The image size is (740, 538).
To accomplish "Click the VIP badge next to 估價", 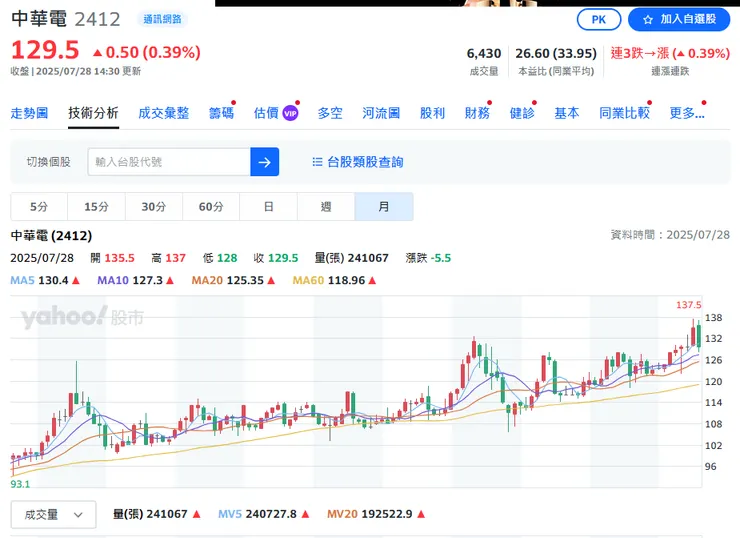I will point(290,113).
